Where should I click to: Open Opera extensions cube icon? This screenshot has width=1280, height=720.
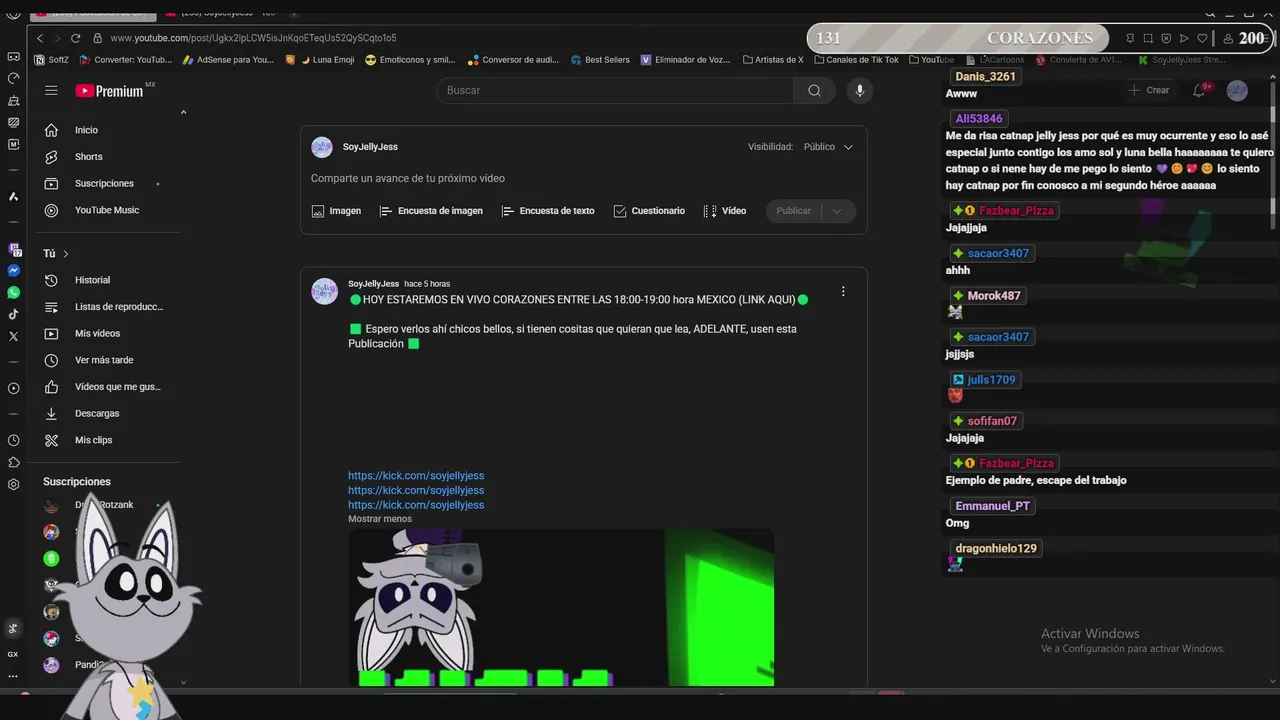click(13, 462)
